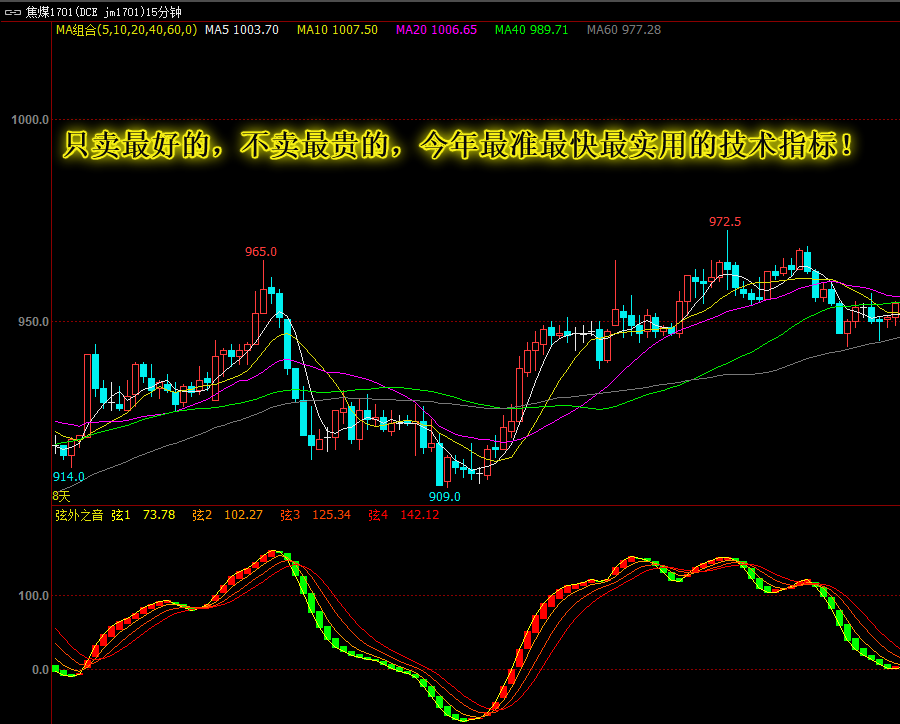The height and width of the screenshot is (724, 900).
Task: Select the 弦4 142.12 indicator value
Action: tap(404, 515)
